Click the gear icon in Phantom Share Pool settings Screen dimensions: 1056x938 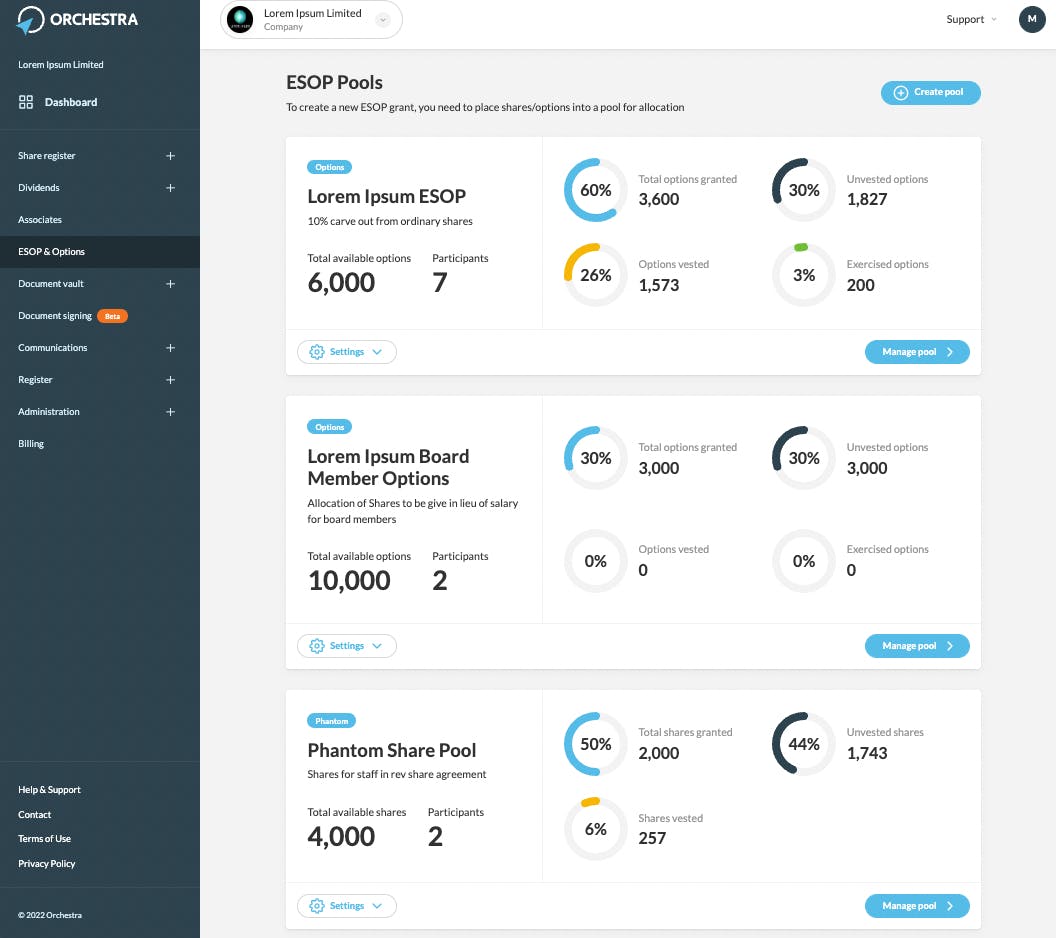point(317,906)
